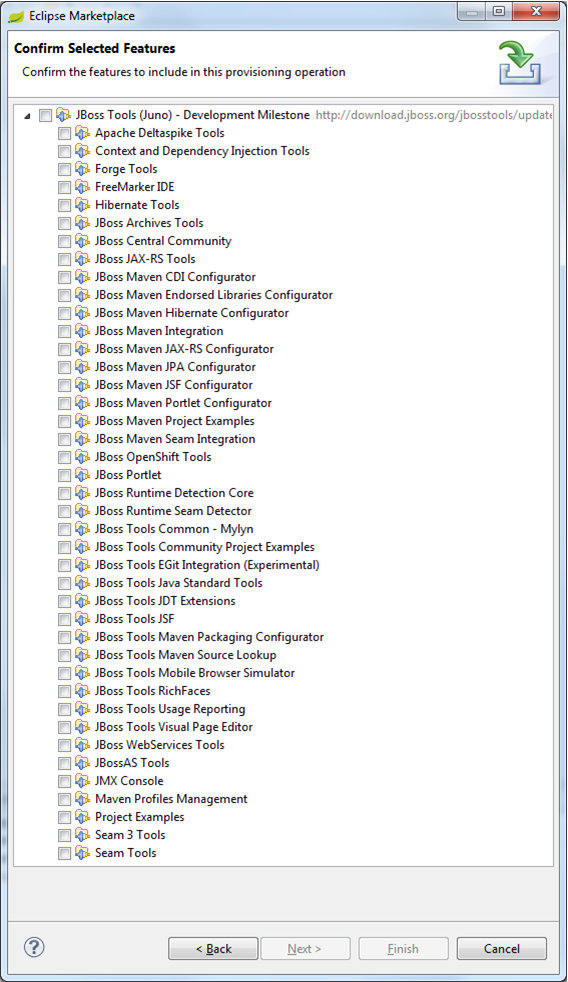Select JBoss Tools Visual Page Editor item

point(173,727)
